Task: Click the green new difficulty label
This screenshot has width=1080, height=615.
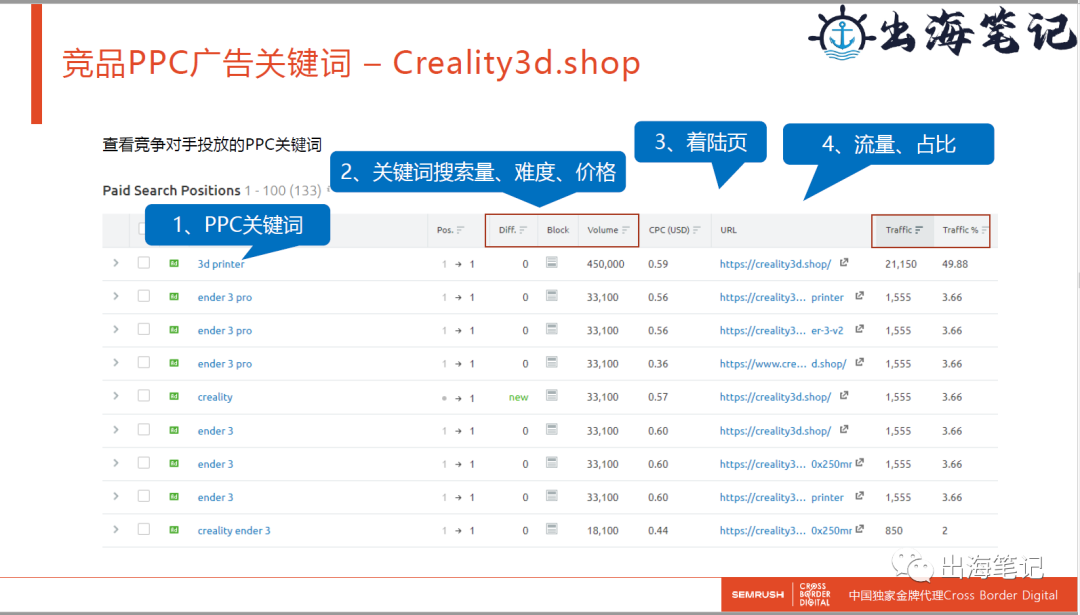Action: pyautogui.click(x=519, y=397)
